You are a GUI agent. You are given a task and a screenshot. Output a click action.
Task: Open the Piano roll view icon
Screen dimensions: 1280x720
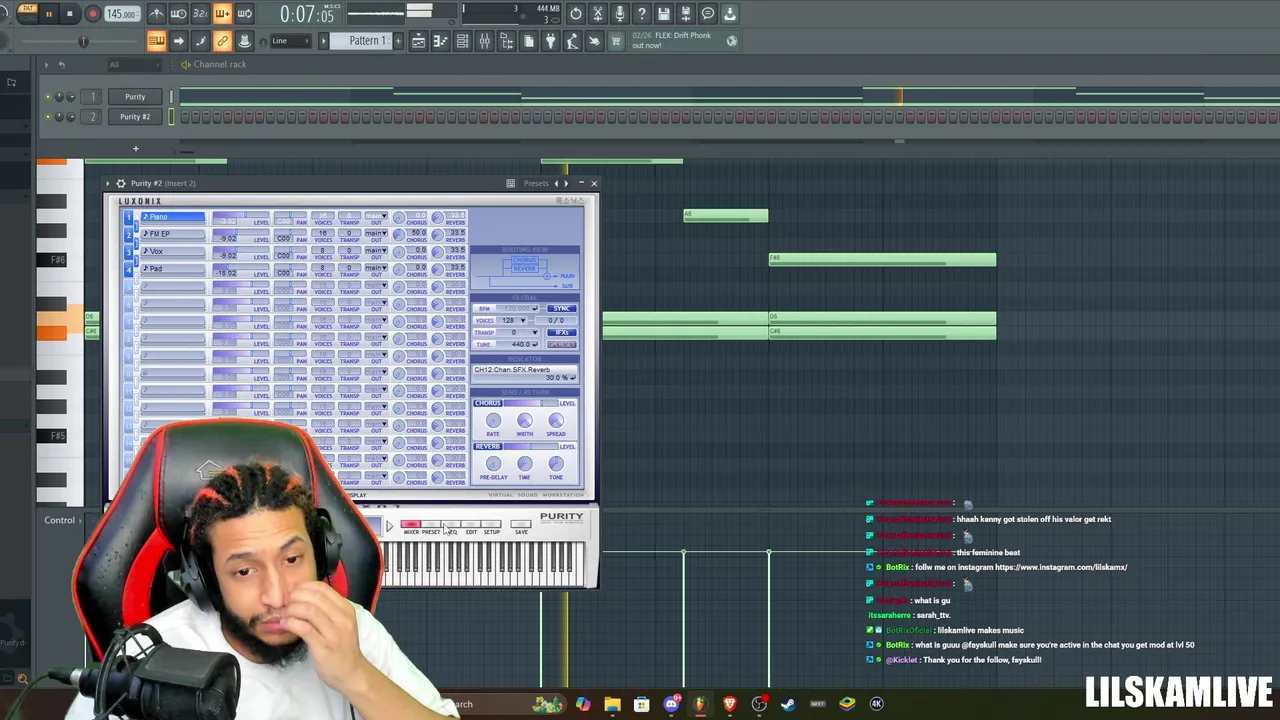(x=440, y=41)
